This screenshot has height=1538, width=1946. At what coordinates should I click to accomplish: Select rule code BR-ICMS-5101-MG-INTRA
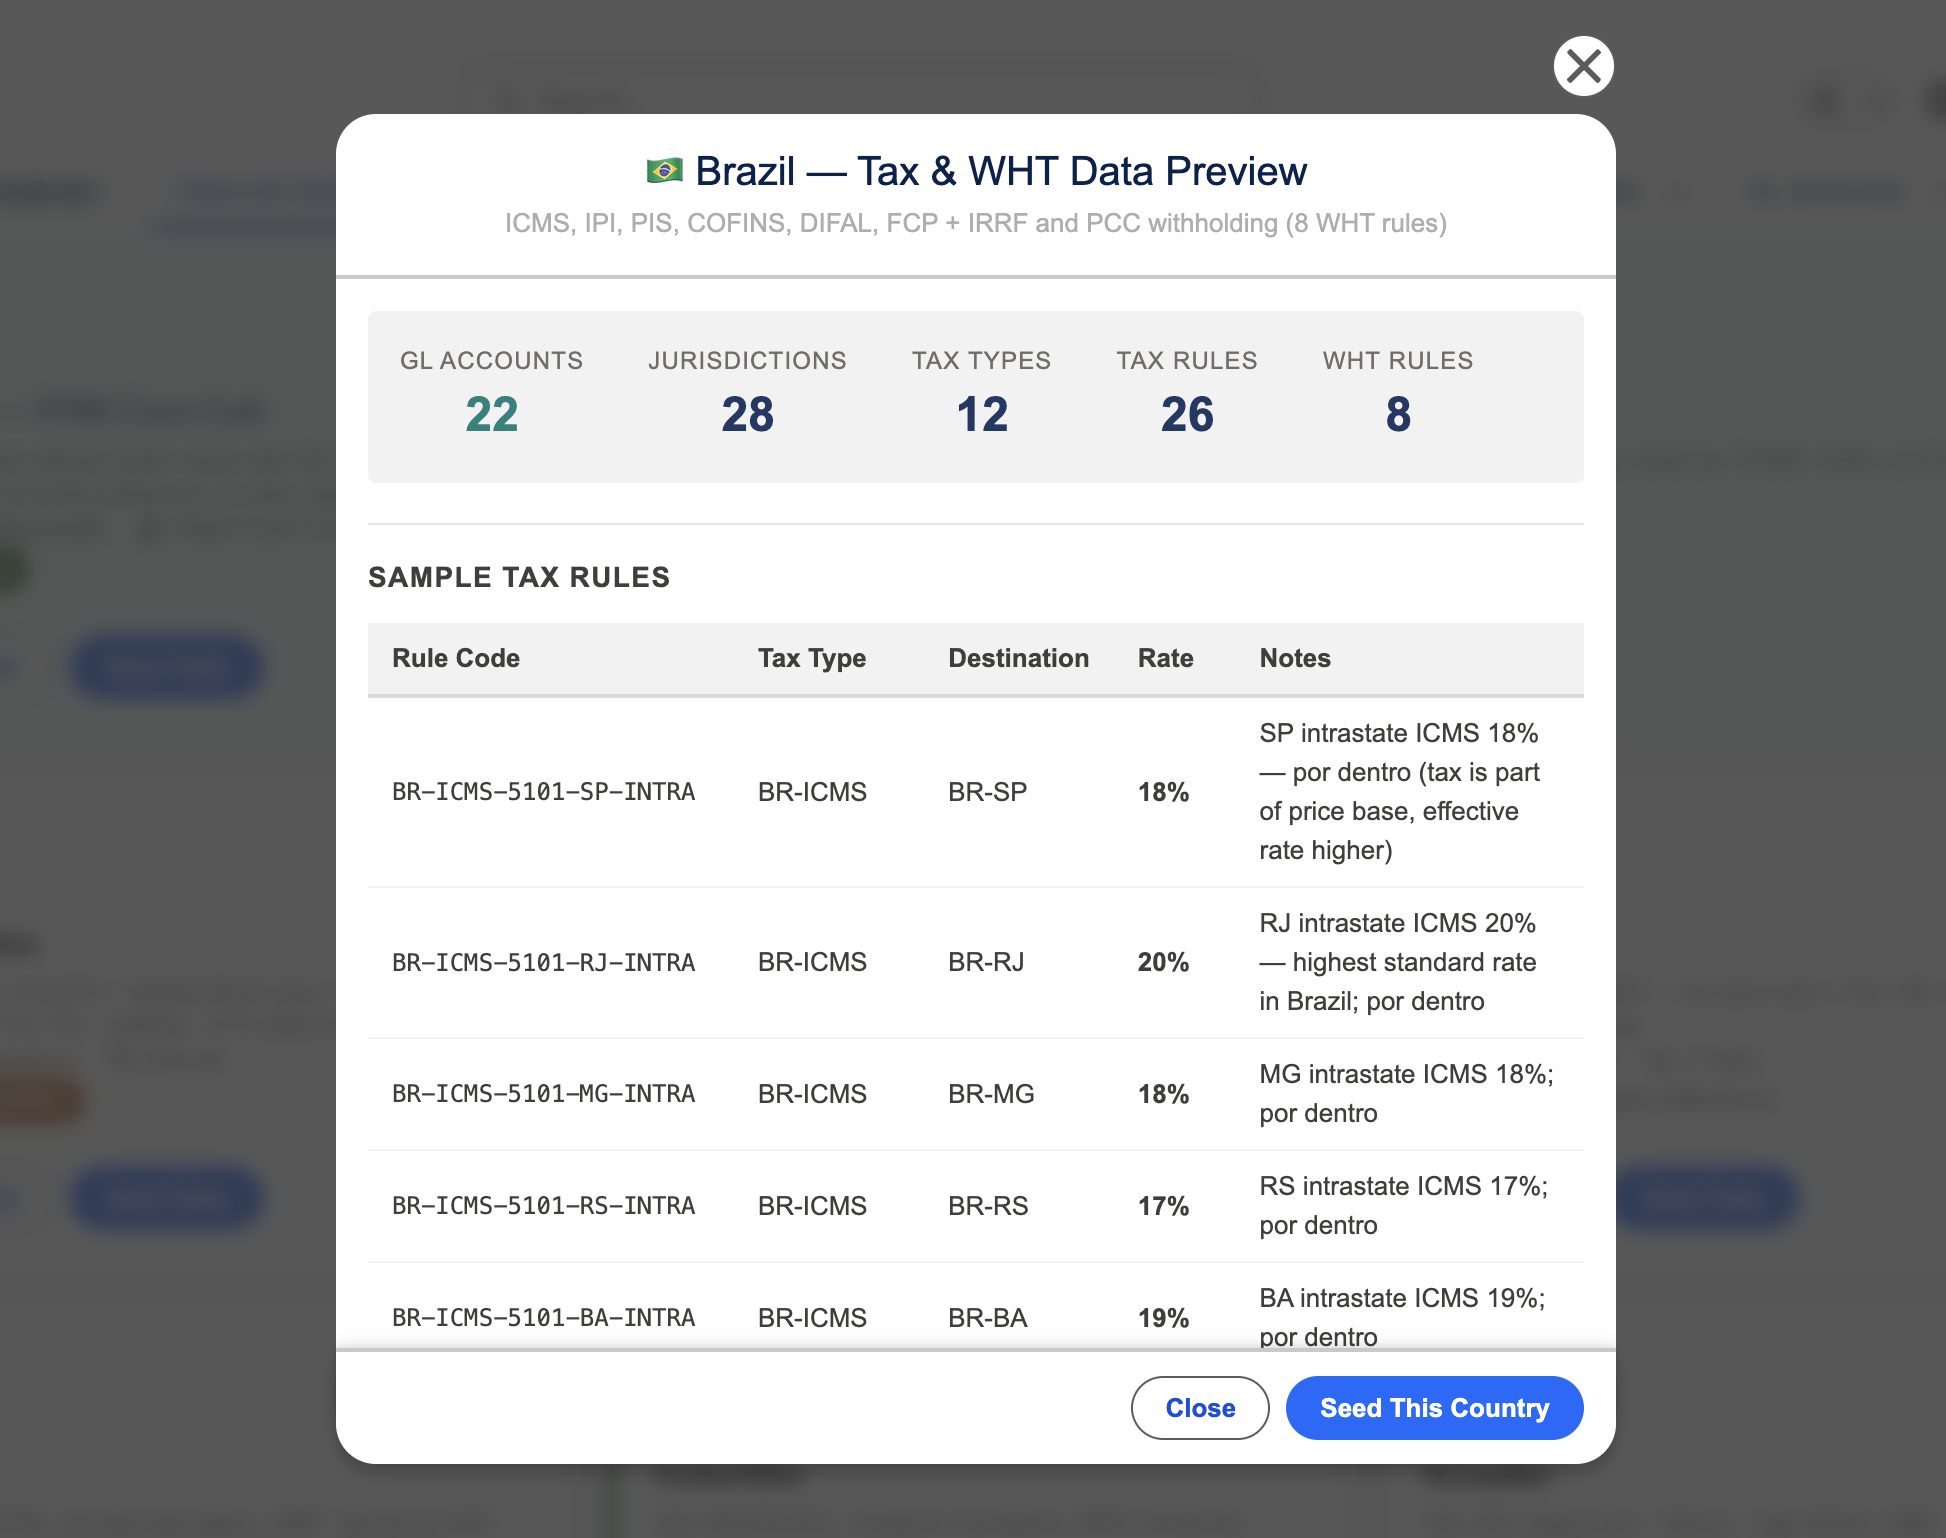(x=543, y=1094)
